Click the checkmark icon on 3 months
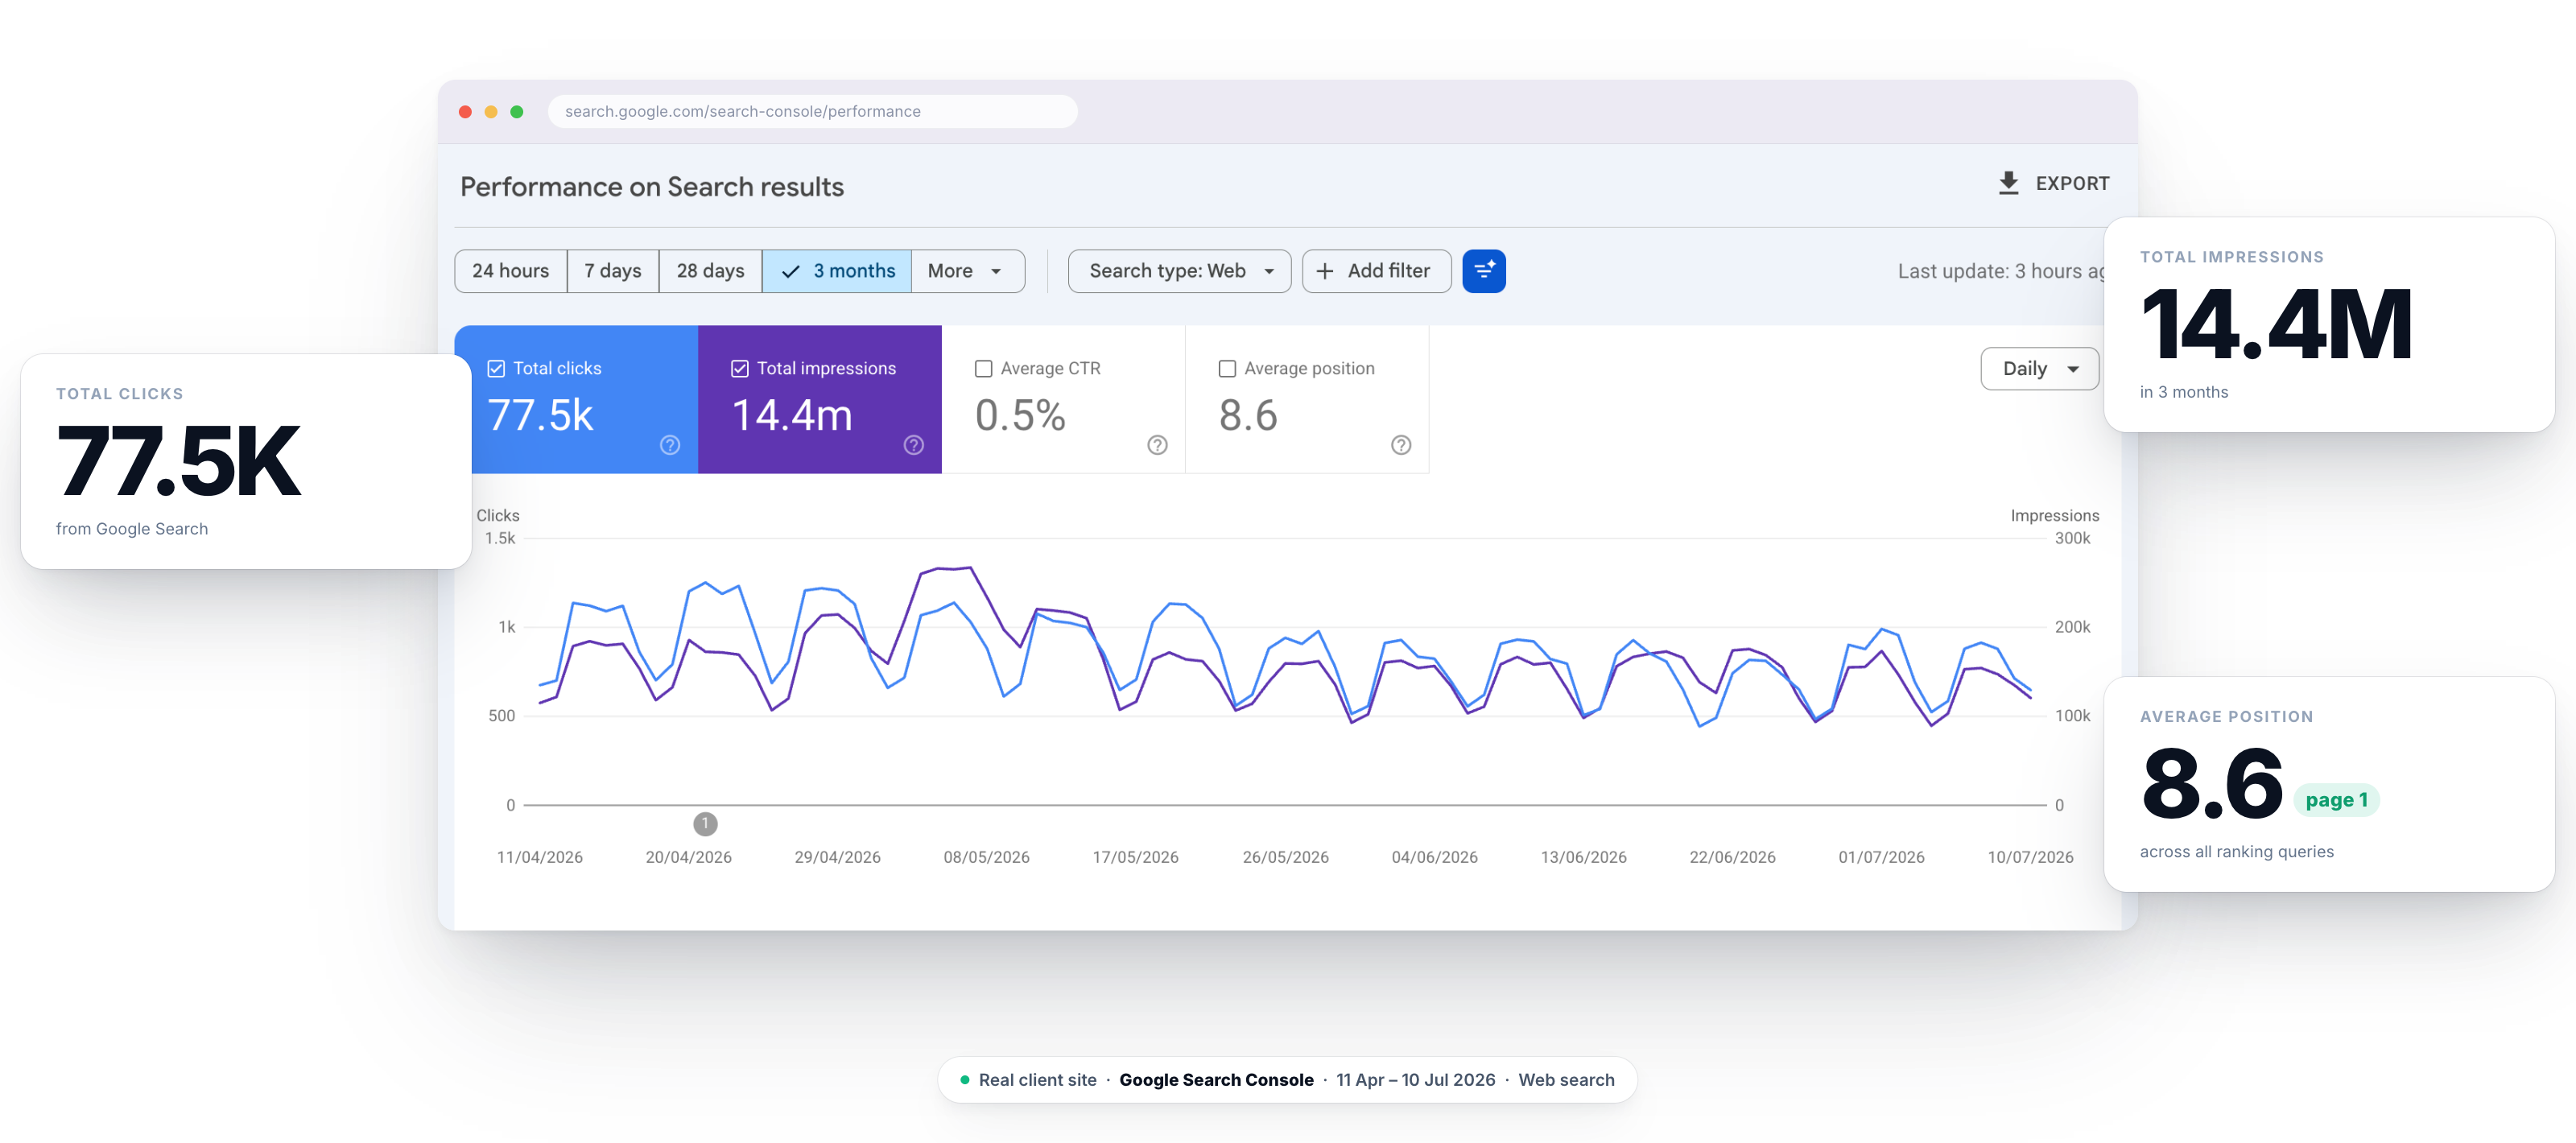This screenshot has height=1143, width=2576. point(790,271)
